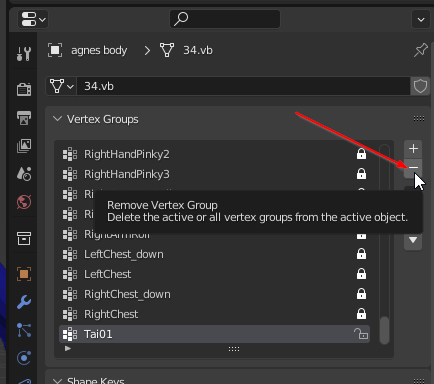Unlock the RightChest vertex group
Image resolution: width=434 pixels, height=384 pixels.
click(361, 314)
